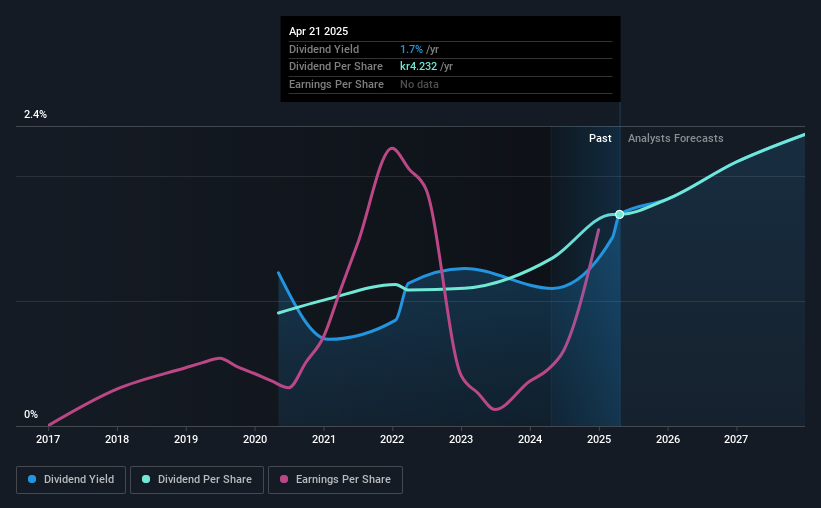Screen dimensions: 821x508
Task: Select the 2023 x-axis label
Action: [461, 439]
